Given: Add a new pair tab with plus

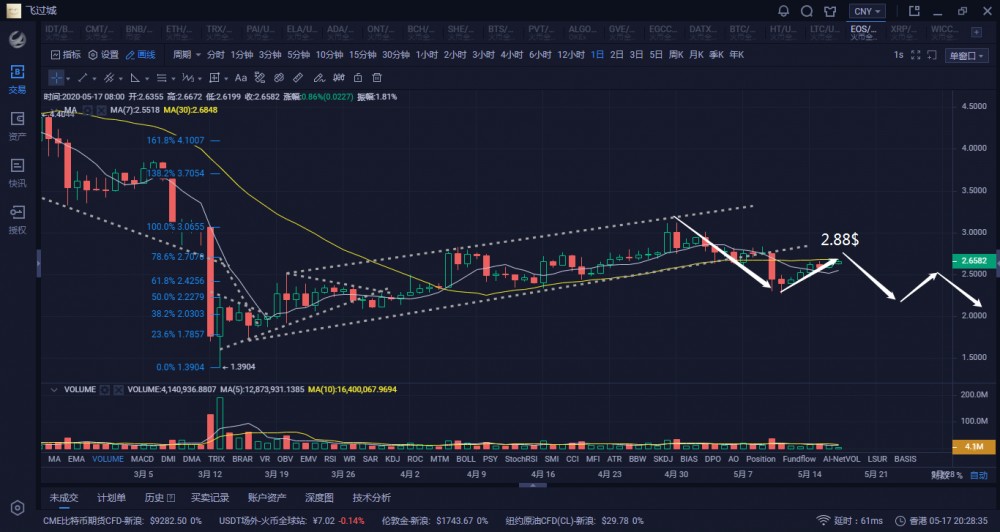Looking at the screenshot, I should pyautogui.click(x=975, y=30).
